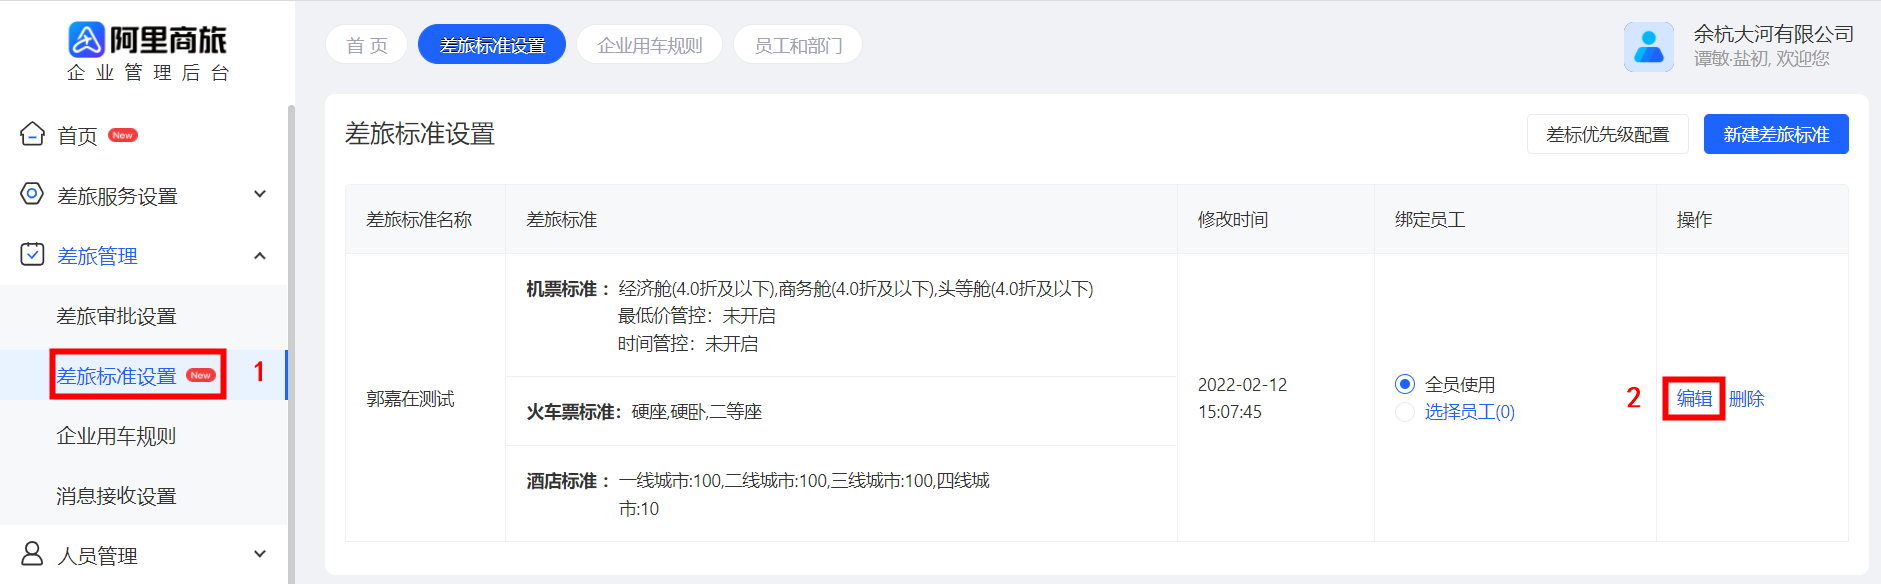Click the 新建差旅标准 button
1881x584 pixels.
1776,134
